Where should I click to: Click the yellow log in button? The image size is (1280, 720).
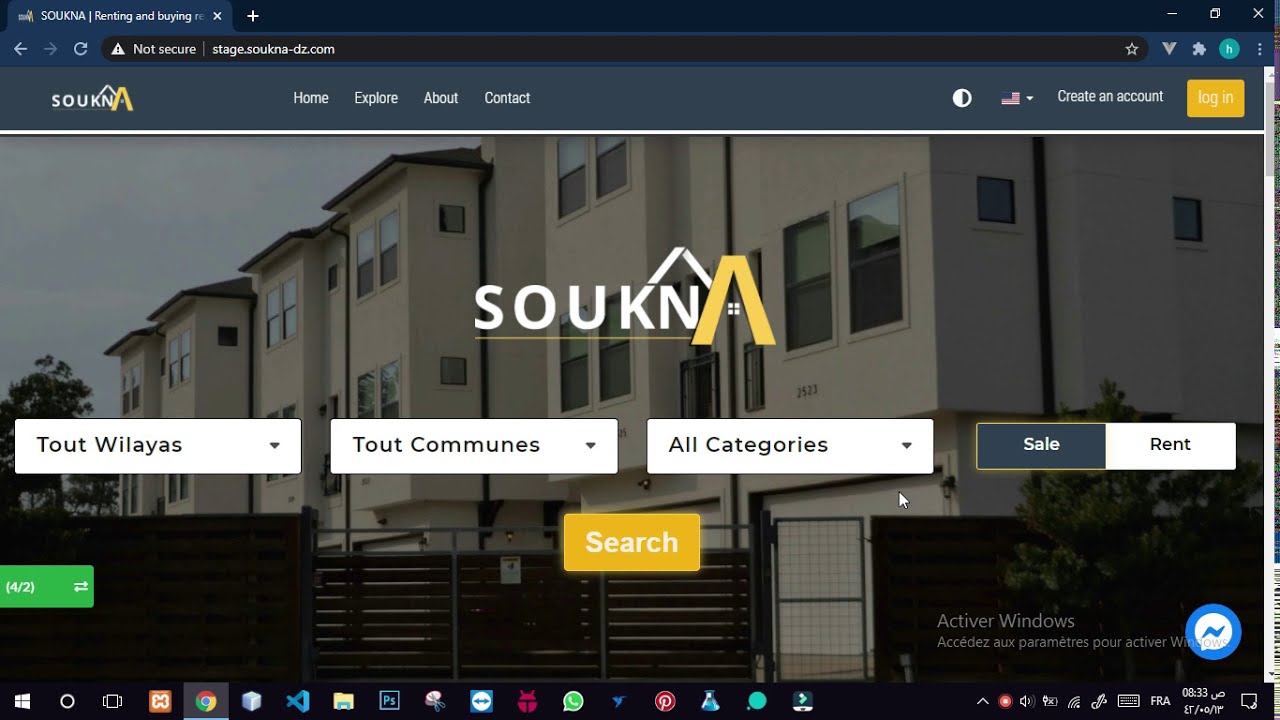[x=1215, y=98]
